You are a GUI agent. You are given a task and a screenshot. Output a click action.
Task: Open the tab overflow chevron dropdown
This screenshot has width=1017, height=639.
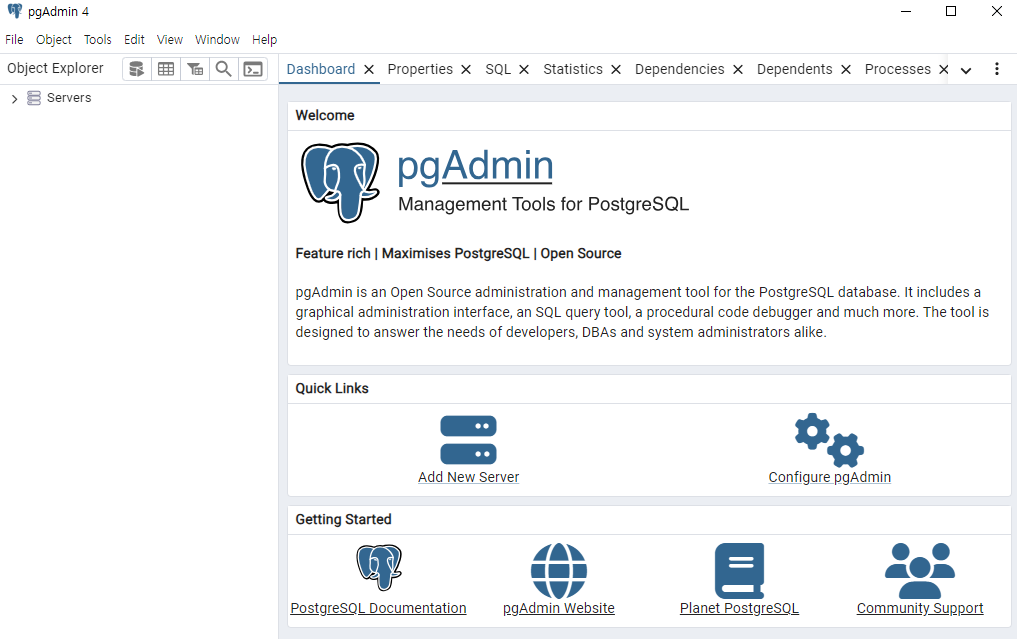point(966,71)
